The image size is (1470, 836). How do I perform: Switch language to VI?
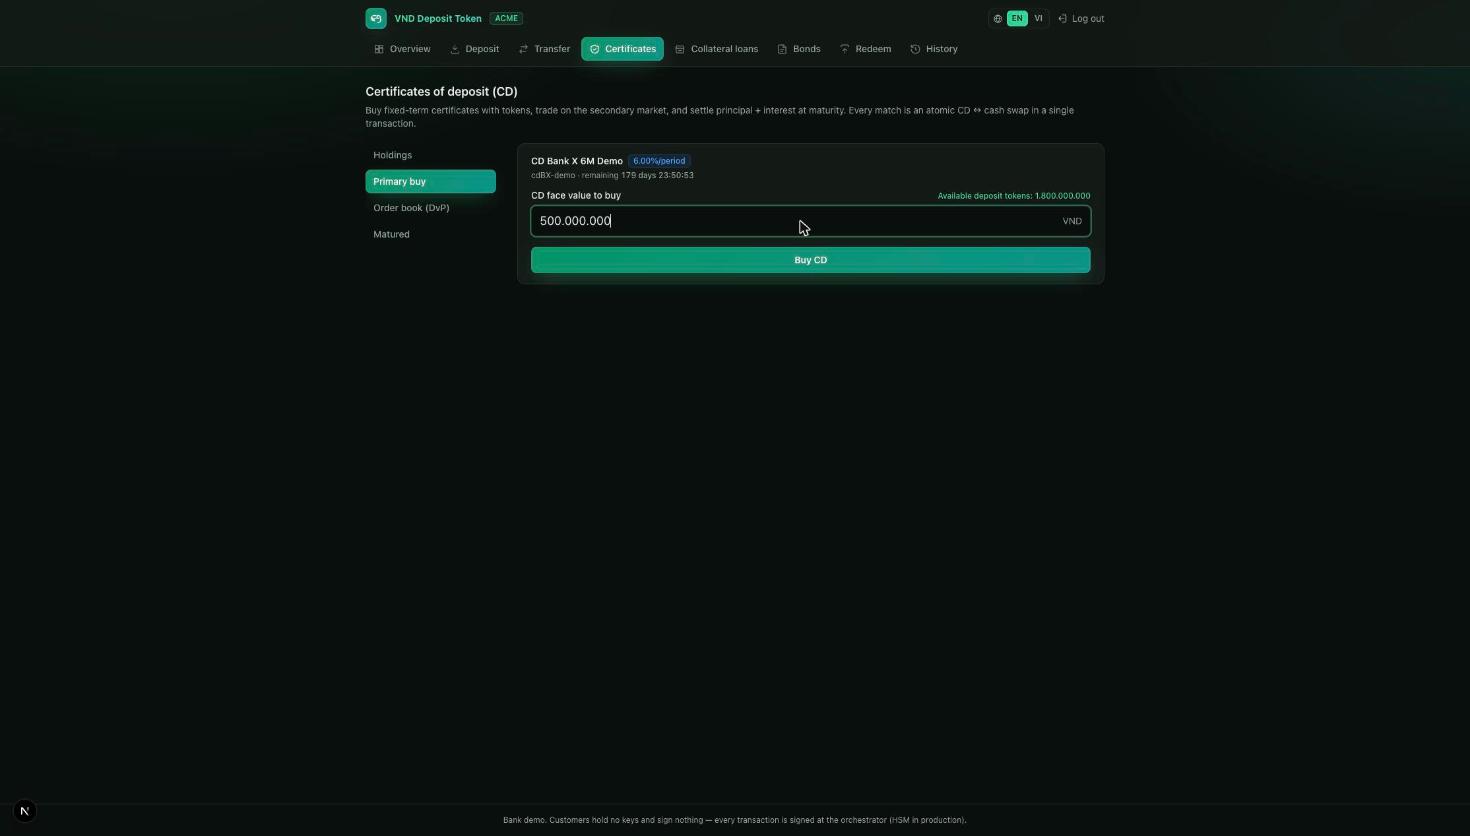(1038, 19)
